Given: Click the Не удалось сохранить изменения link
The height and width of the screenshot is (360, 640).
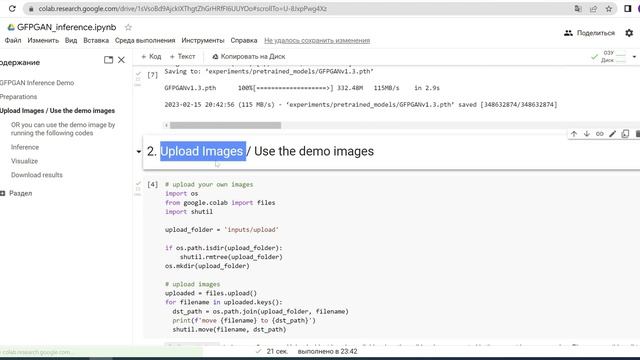Looking at the screenshot, I should (317, 40).
